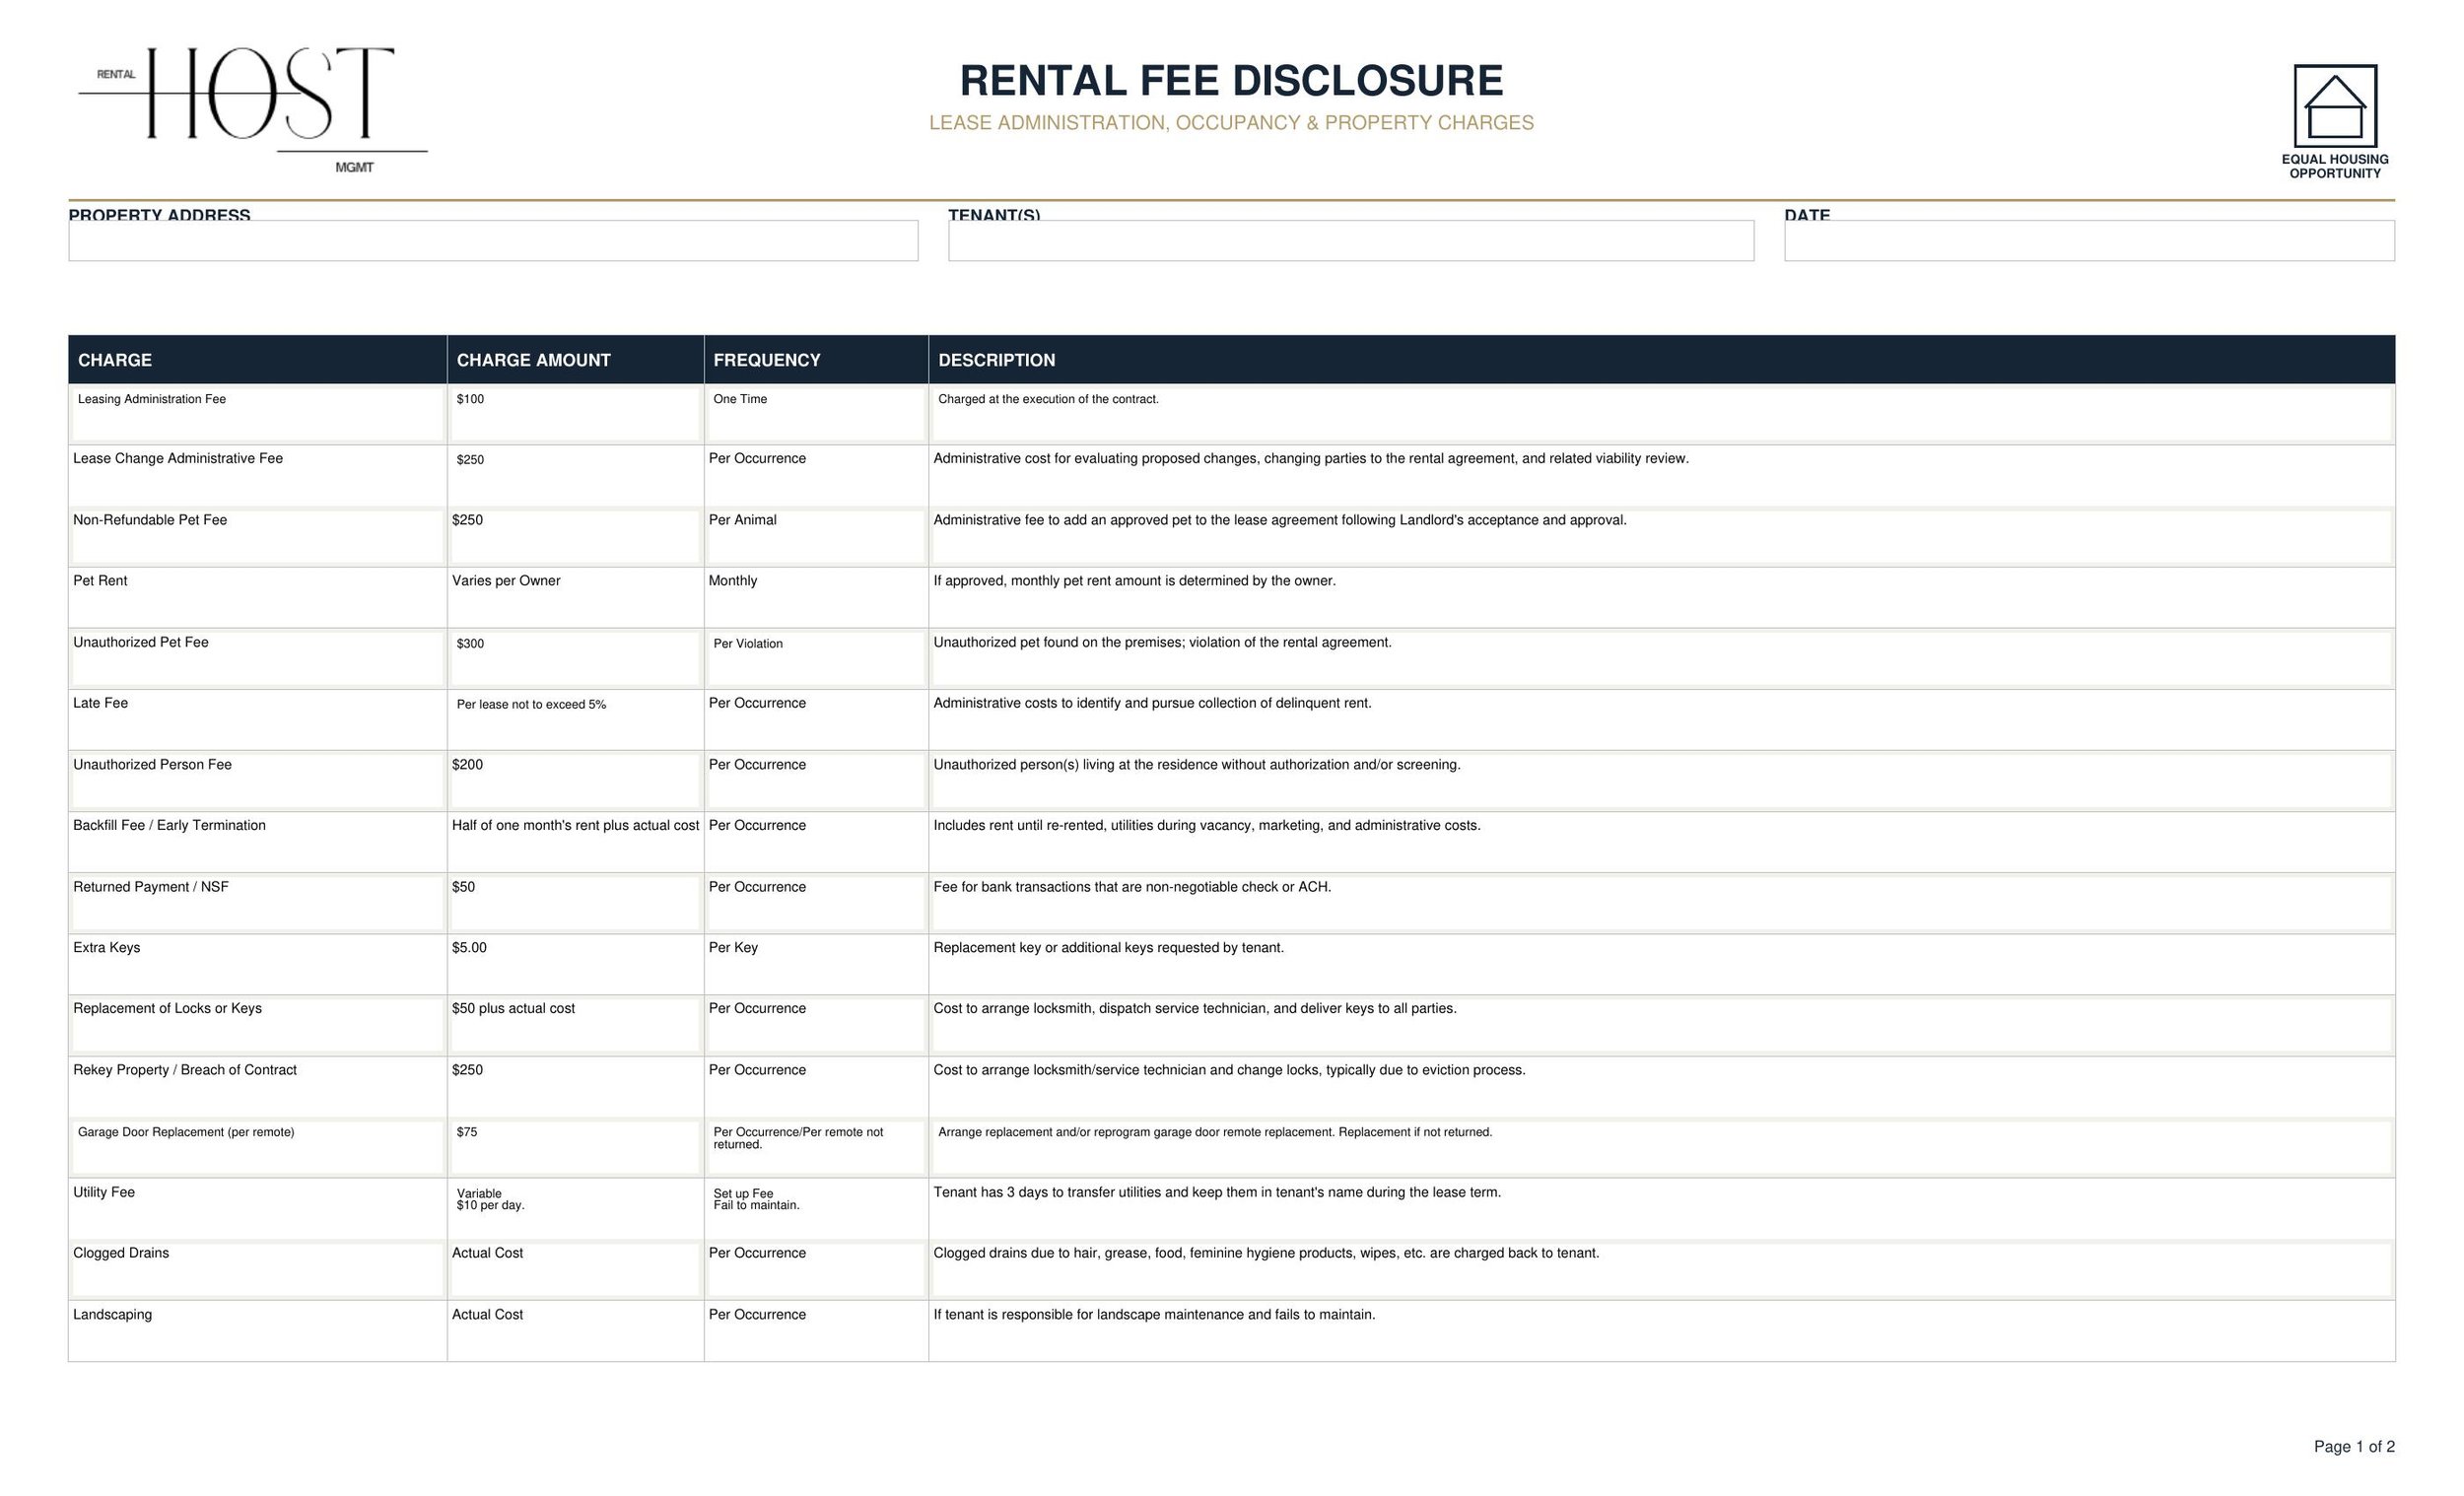The height and width of the screenshot is (1496, 2464).
Task: Click the $75 charge amount field
Action: (576, 1148)
